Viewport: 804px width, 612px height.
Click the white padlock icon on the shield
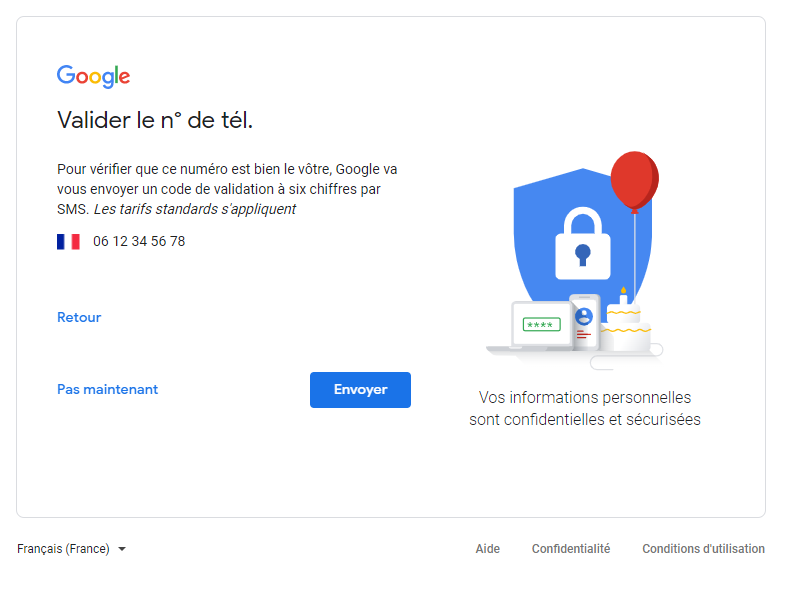point(582,243)
